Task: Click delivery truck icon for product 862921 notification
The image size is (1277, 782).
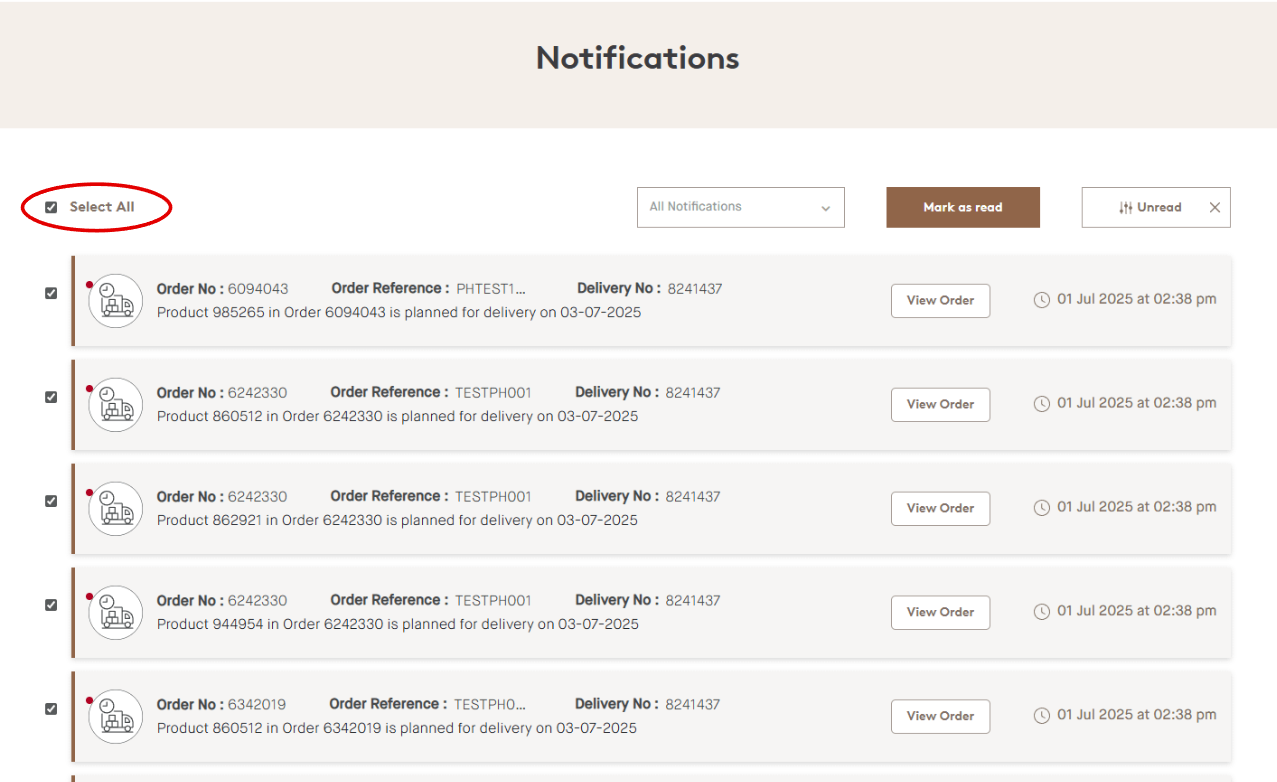Action: [x=116, y=509]
